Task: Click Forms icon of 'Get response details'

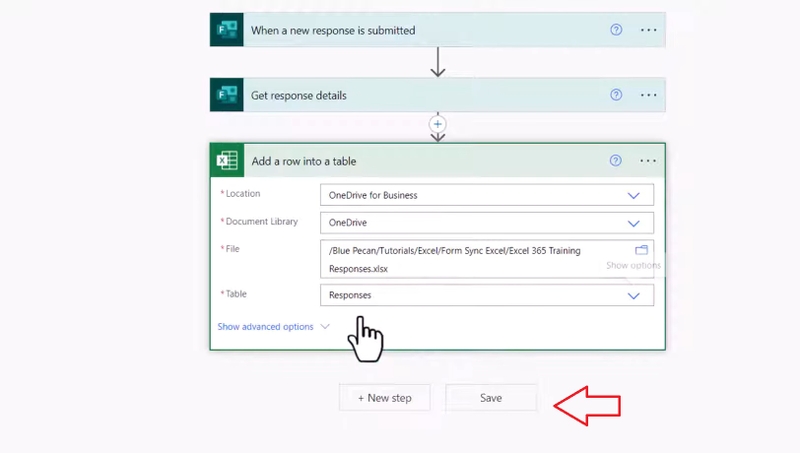Action: coord(227,95)
